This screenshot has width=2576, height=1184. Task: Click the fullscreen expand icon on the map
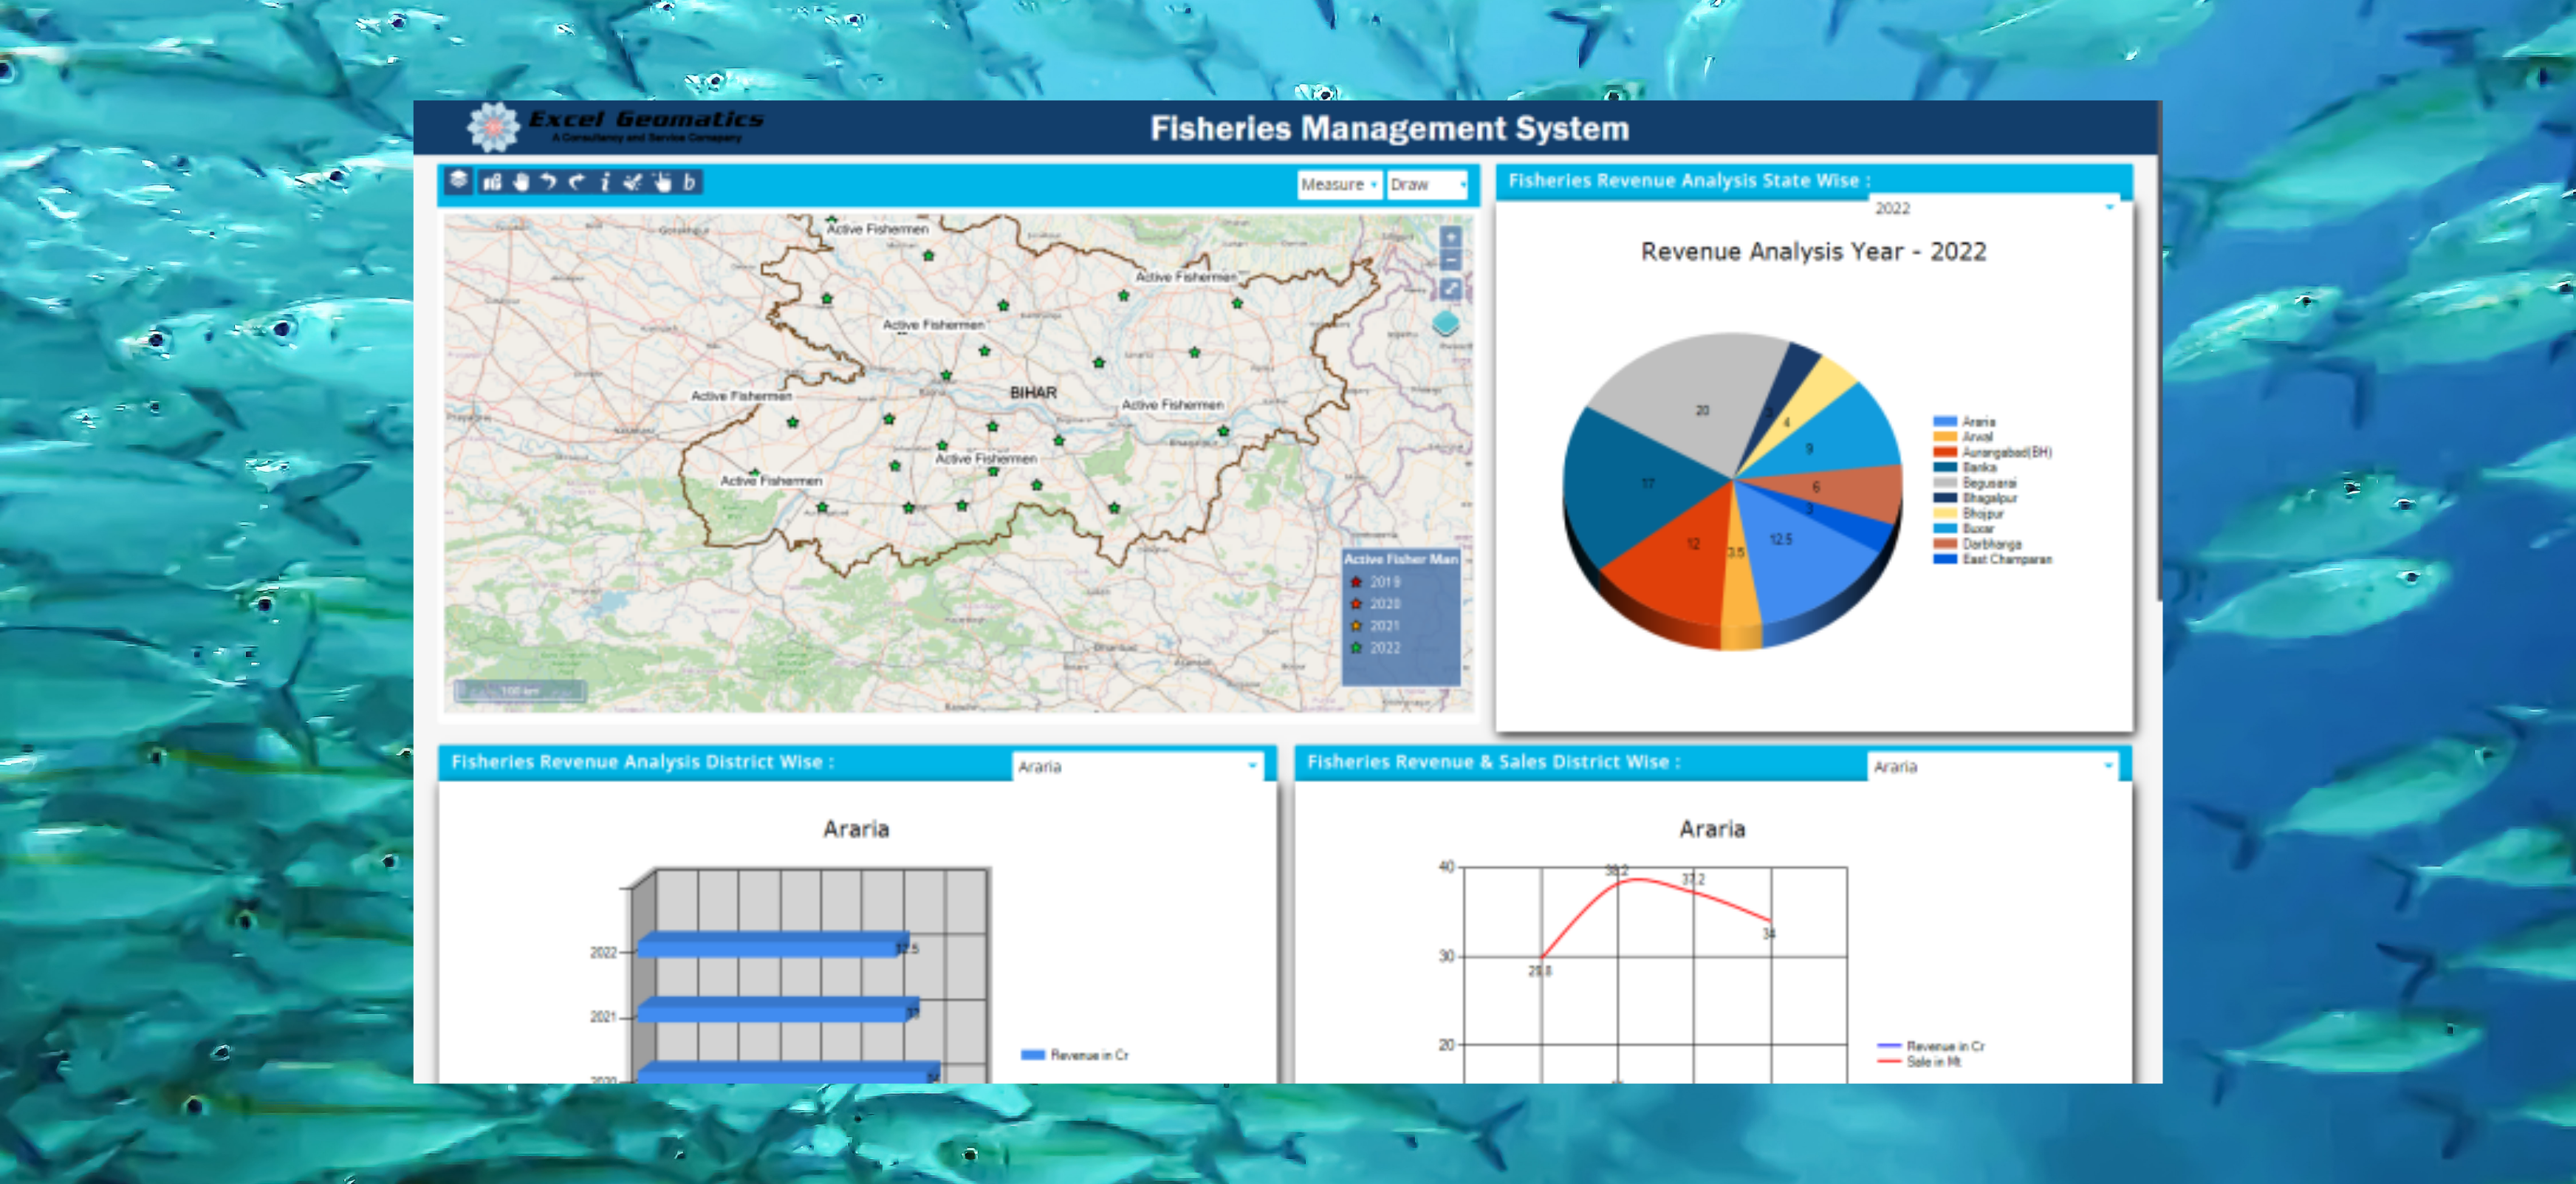click(x=1451, y=289)
